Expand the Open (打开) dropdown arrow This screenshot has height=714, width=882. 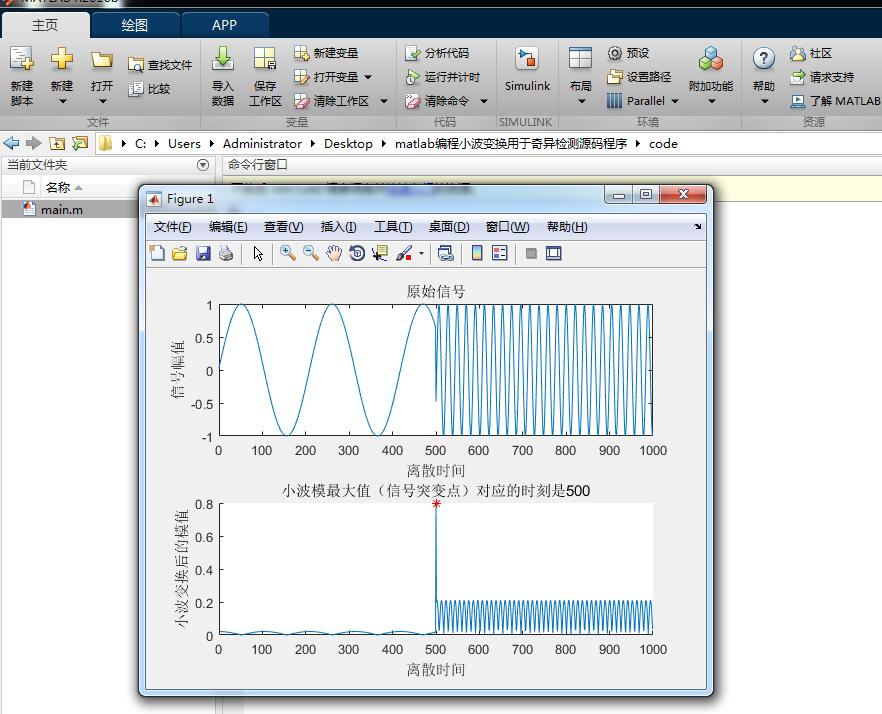pos(102,101)
